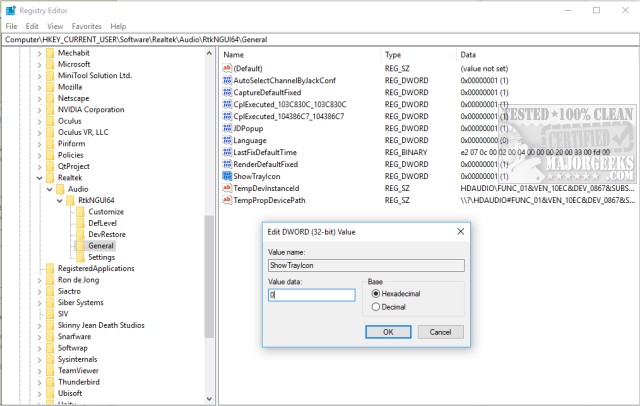Image resolution: width=640 pixels, height=406 pixels.
Task: Select the JDPopup DWORD icon
Action: click(x=227, y=128)
